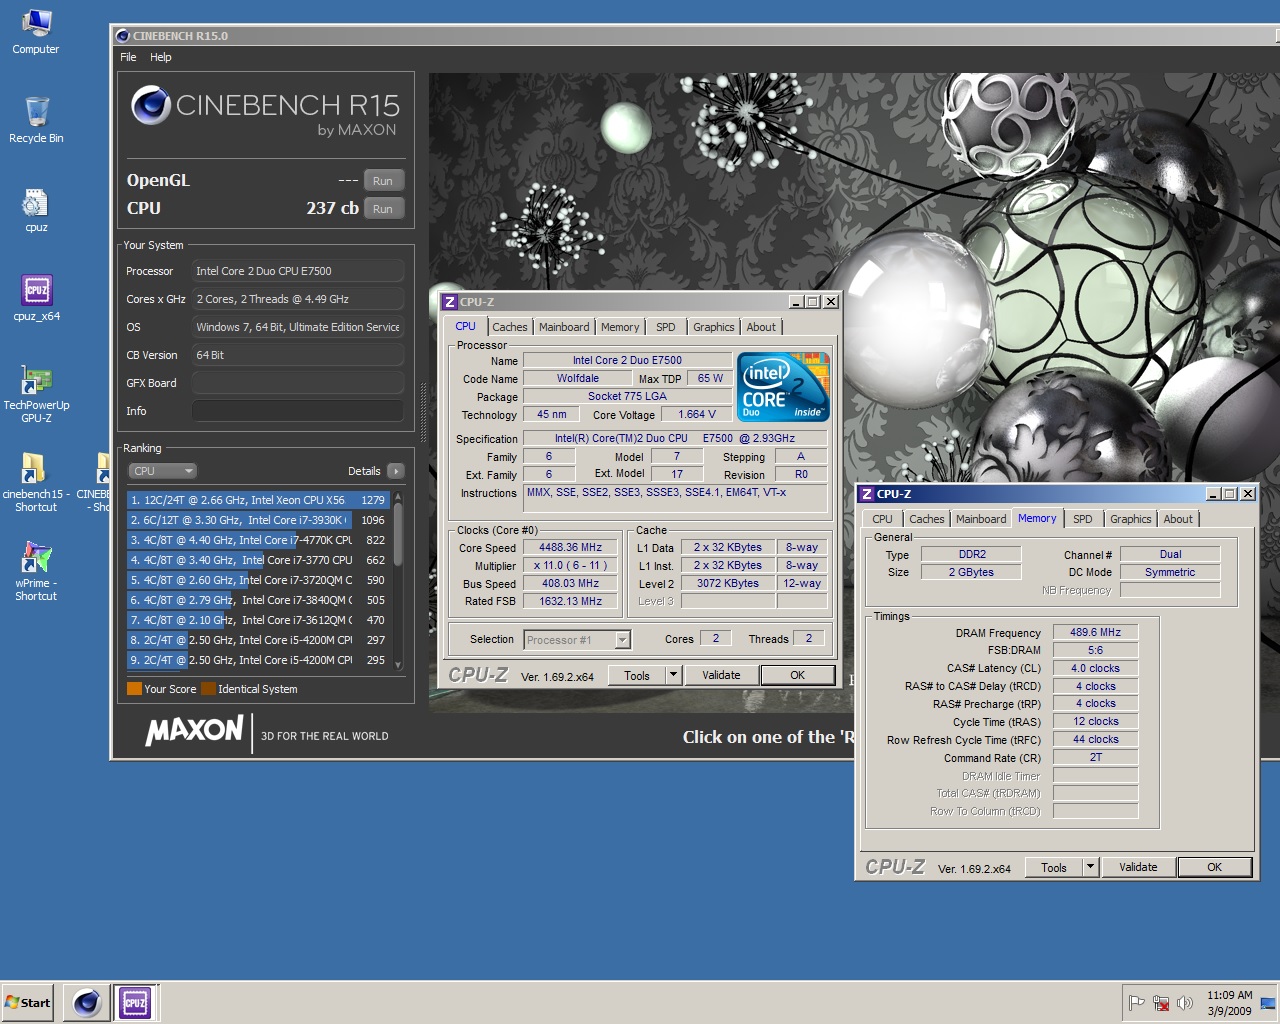Select the cinebench15 Shortcut desktop icon
1280x1024 pixels.
click(36, 482)
